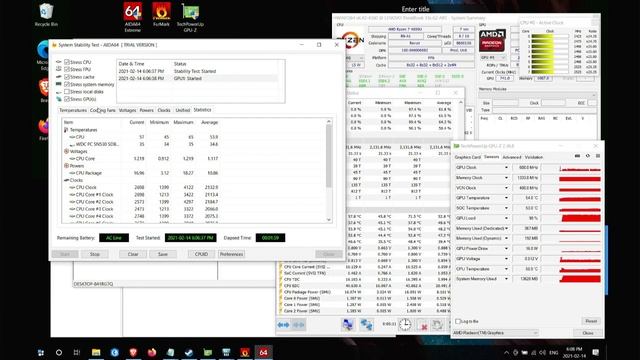Screen dimensions: 640x360
Task: Click HWiNFO clock reset icon
Action: [405, 324]
